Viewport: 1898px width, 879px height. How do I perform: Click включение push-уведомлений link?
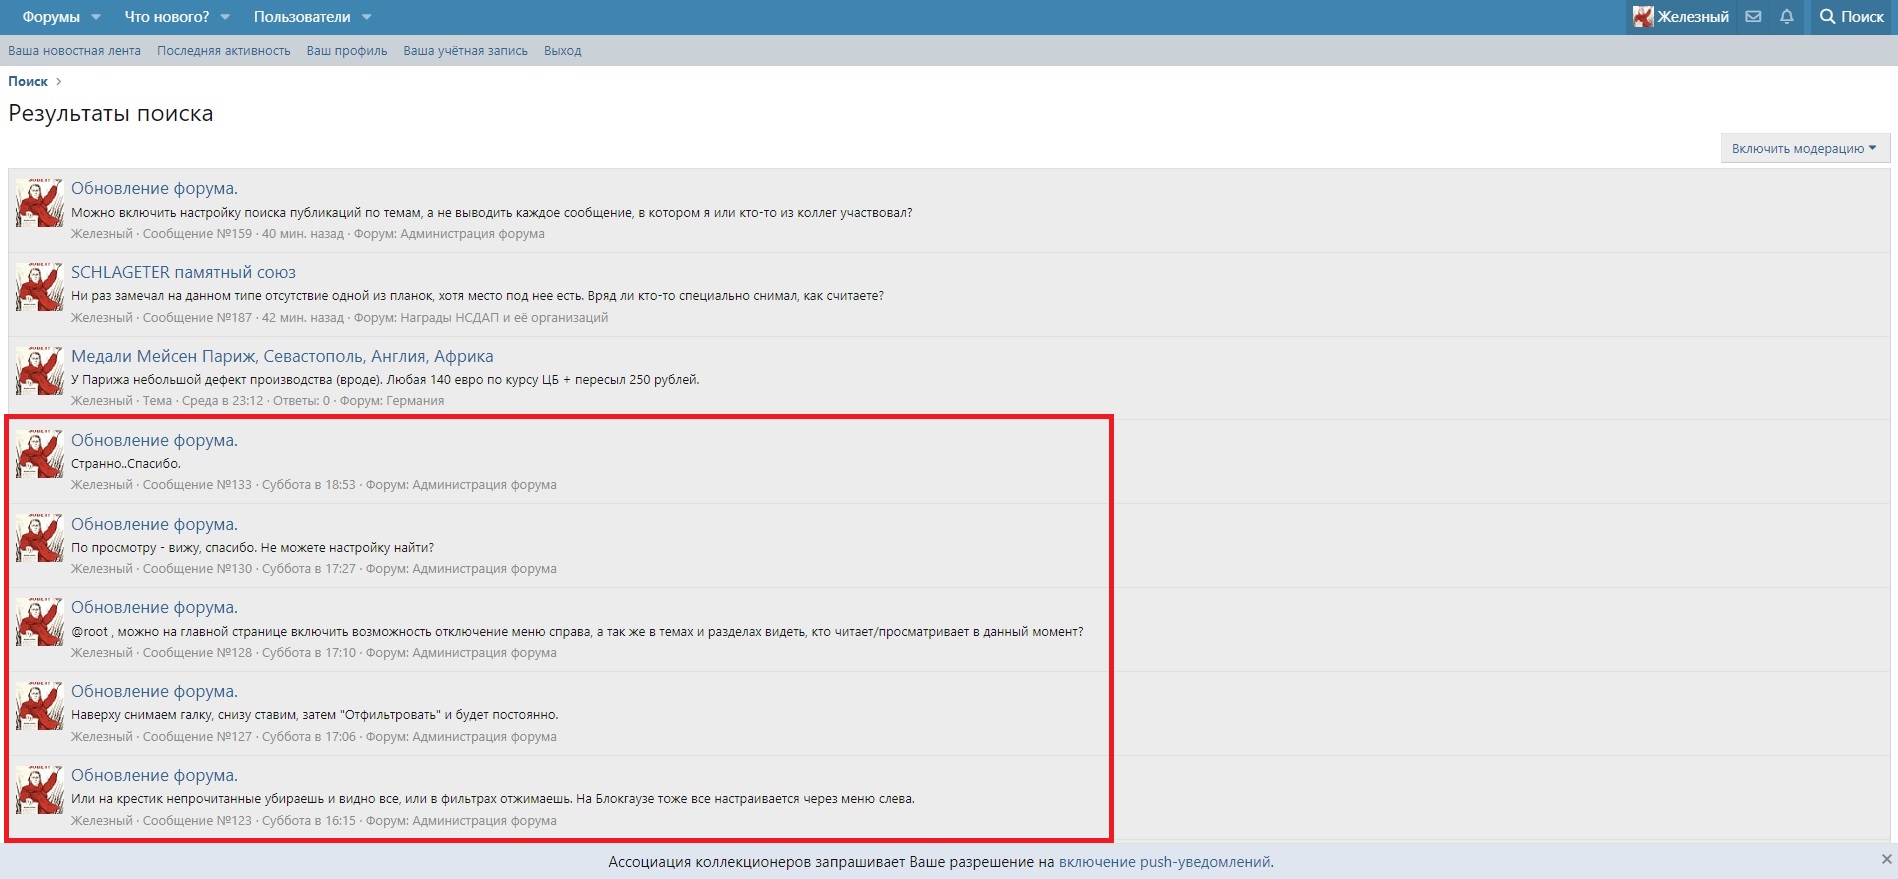1164,862
